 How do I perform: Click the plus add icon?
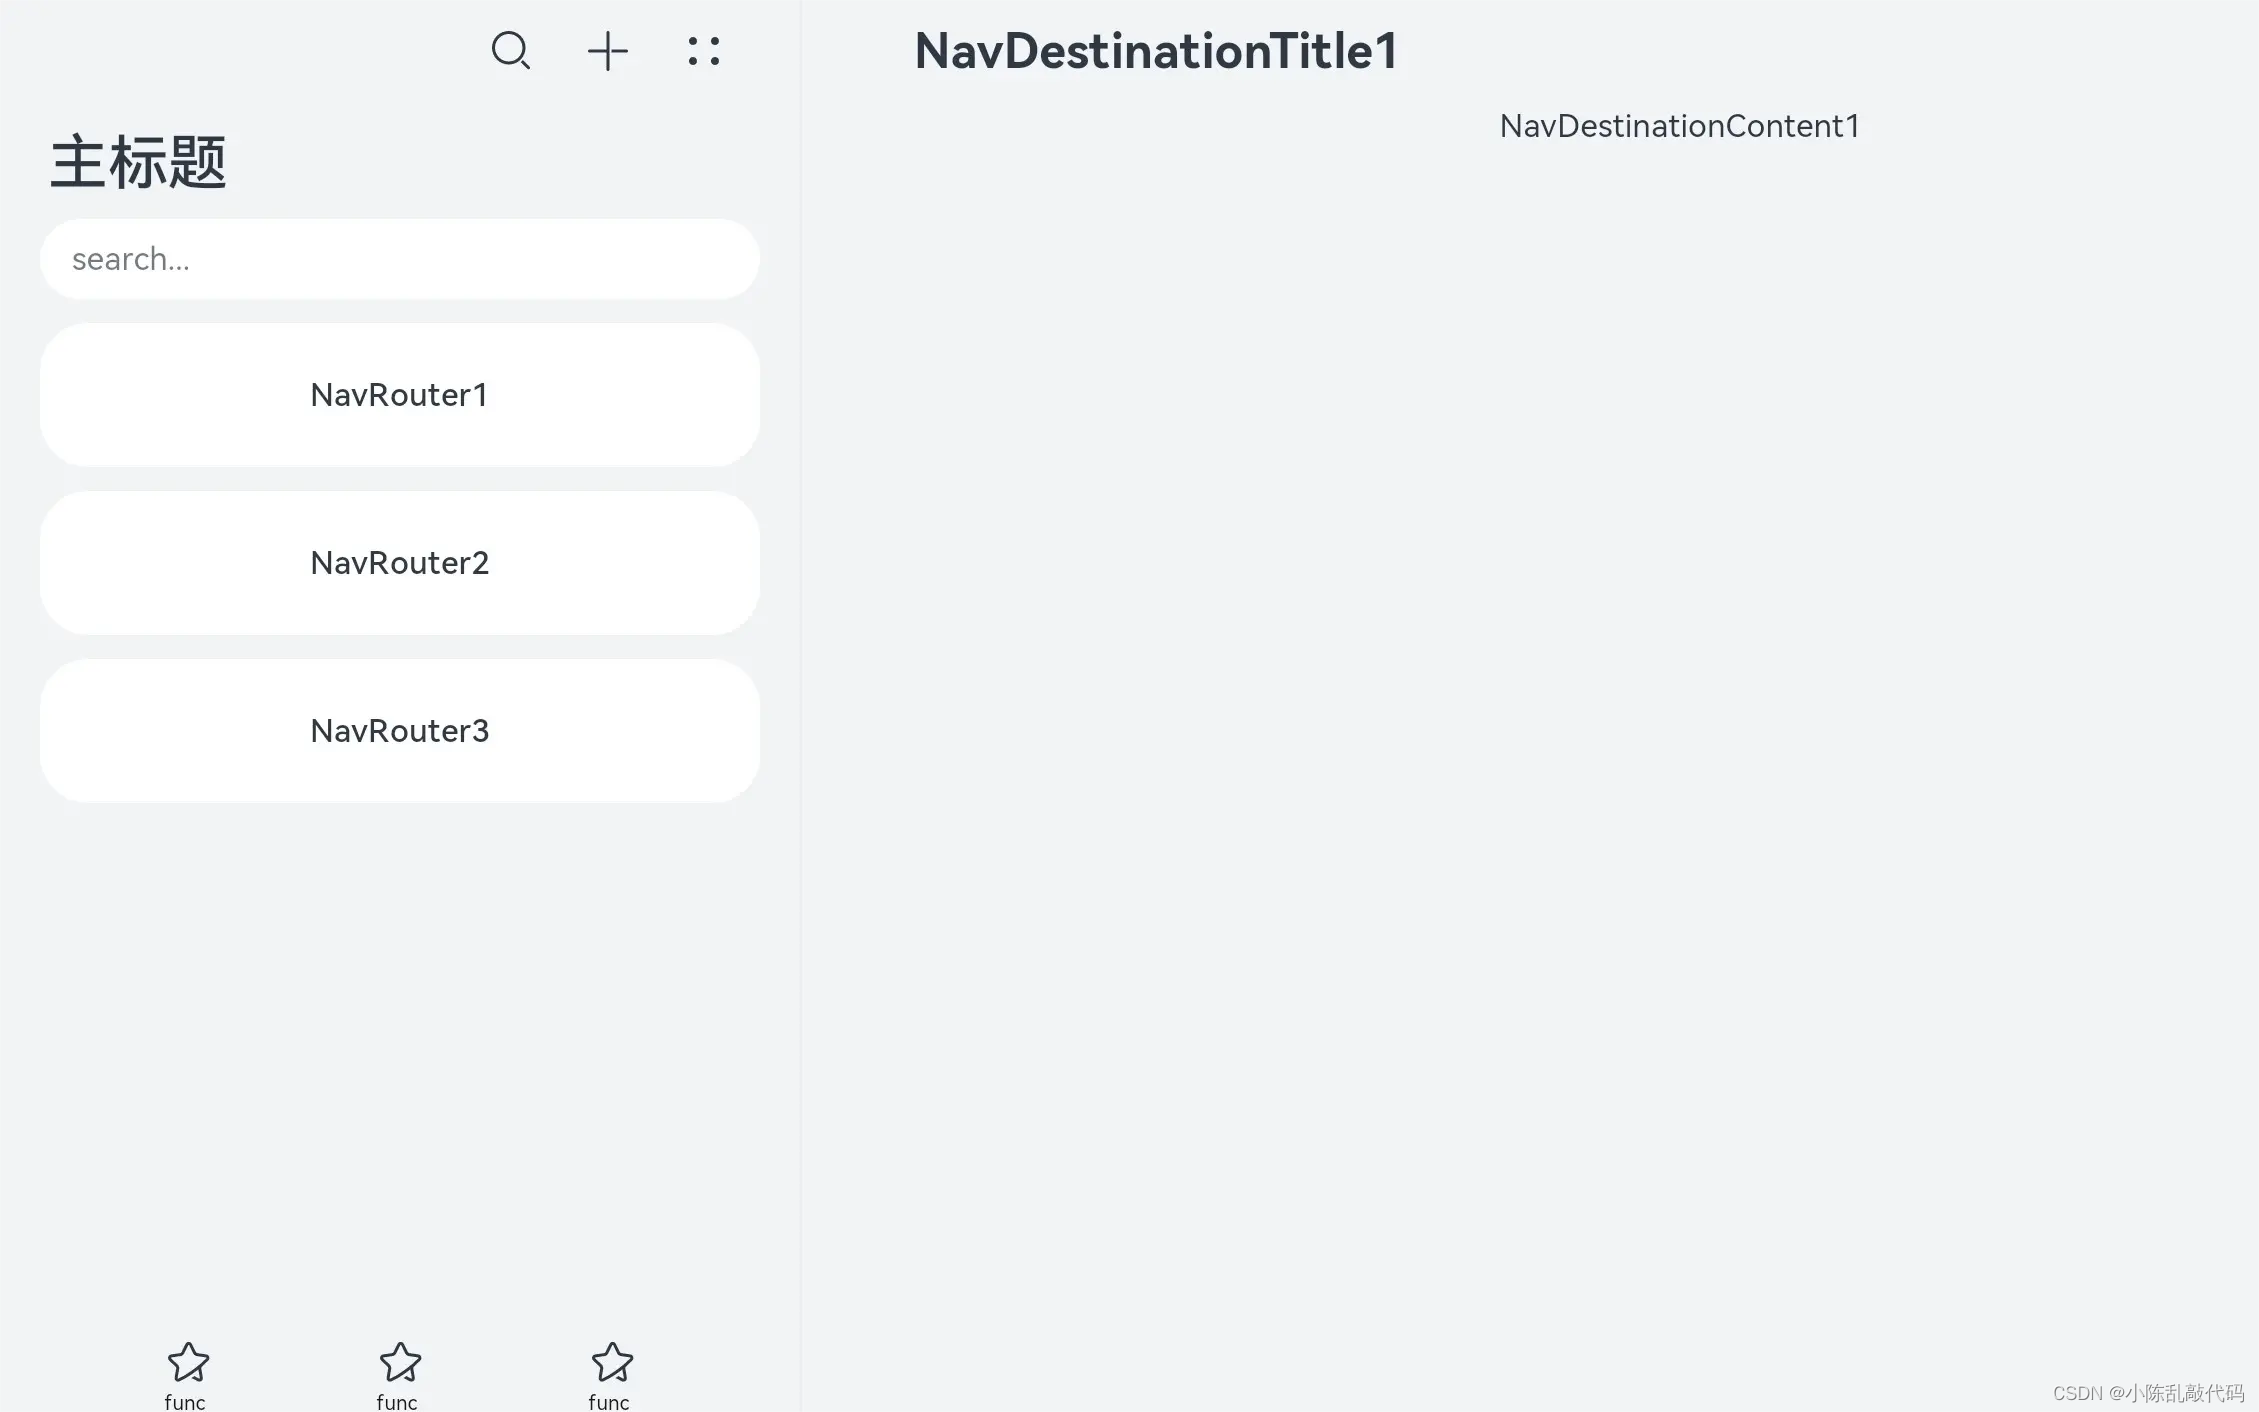[607, 51]
